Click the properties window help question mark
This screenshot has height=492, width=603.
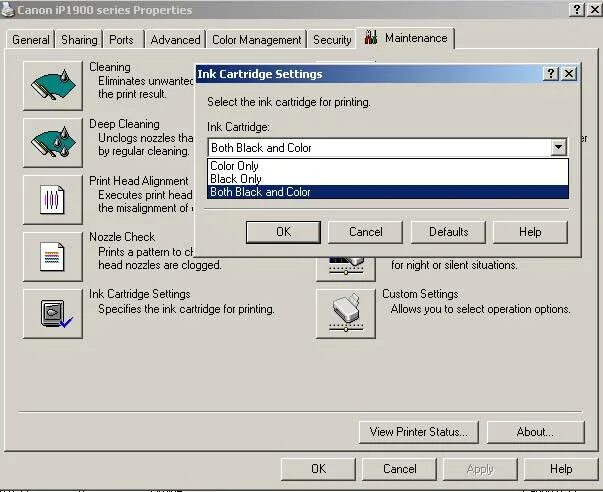click(x=577, y=9)
